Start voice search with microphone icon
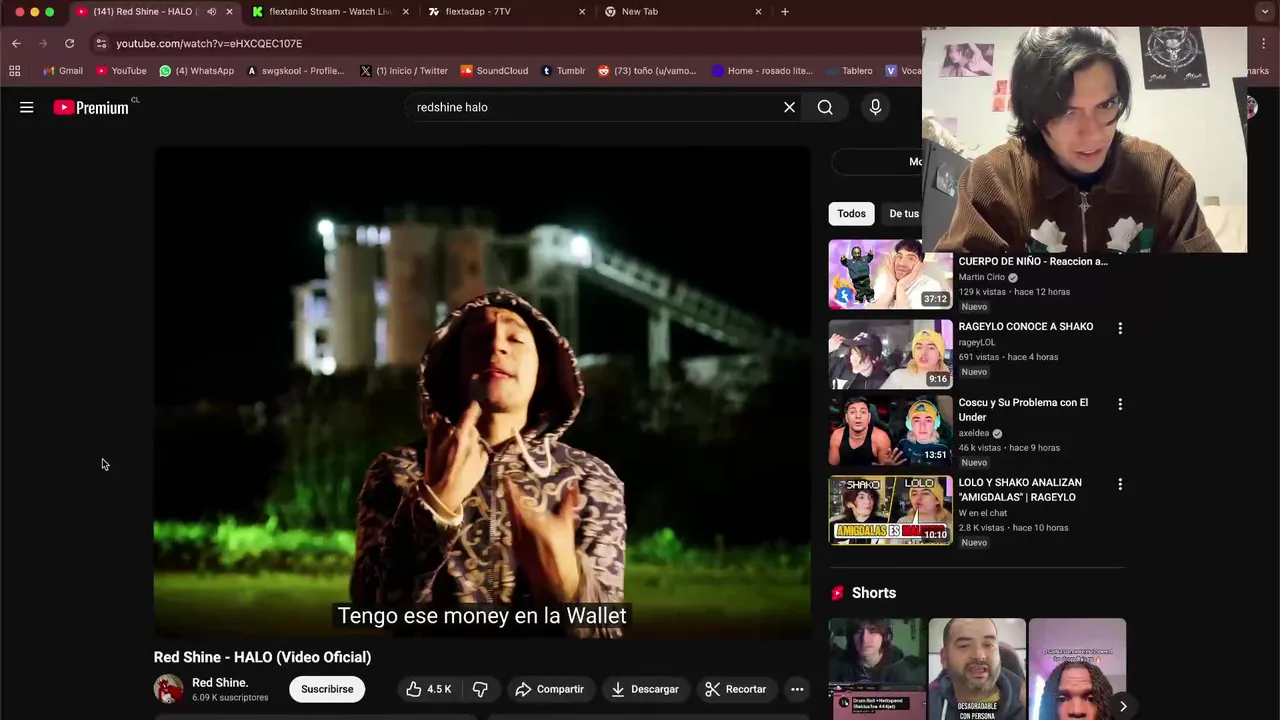Image resolution: width=1280 pixels, height=720 pixels. 875,107
